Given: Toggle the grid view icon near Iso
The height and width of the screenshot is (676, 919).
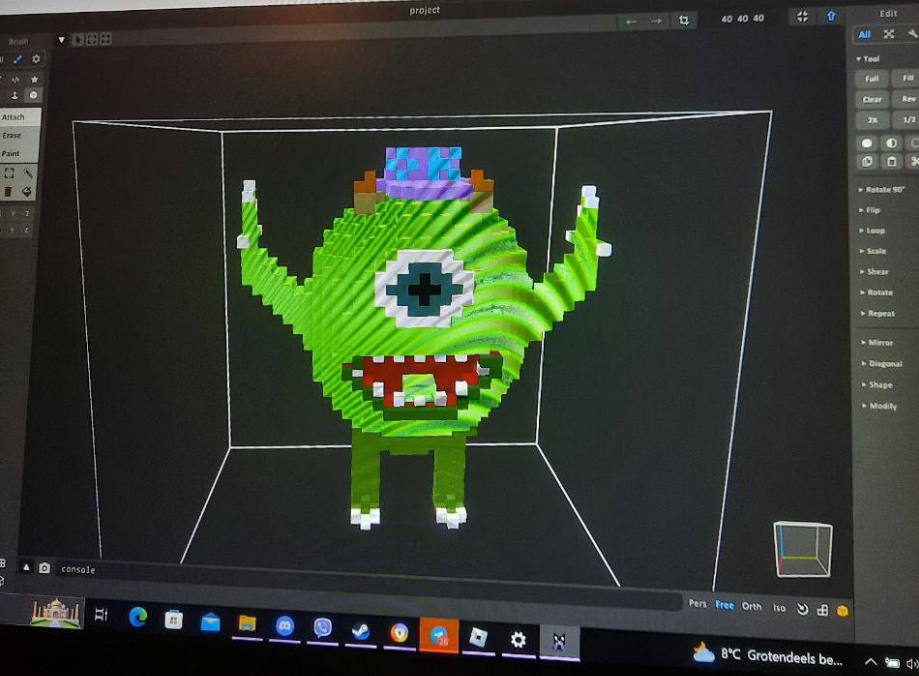Looking at the screenshot, I should click(x=823, y=610).
